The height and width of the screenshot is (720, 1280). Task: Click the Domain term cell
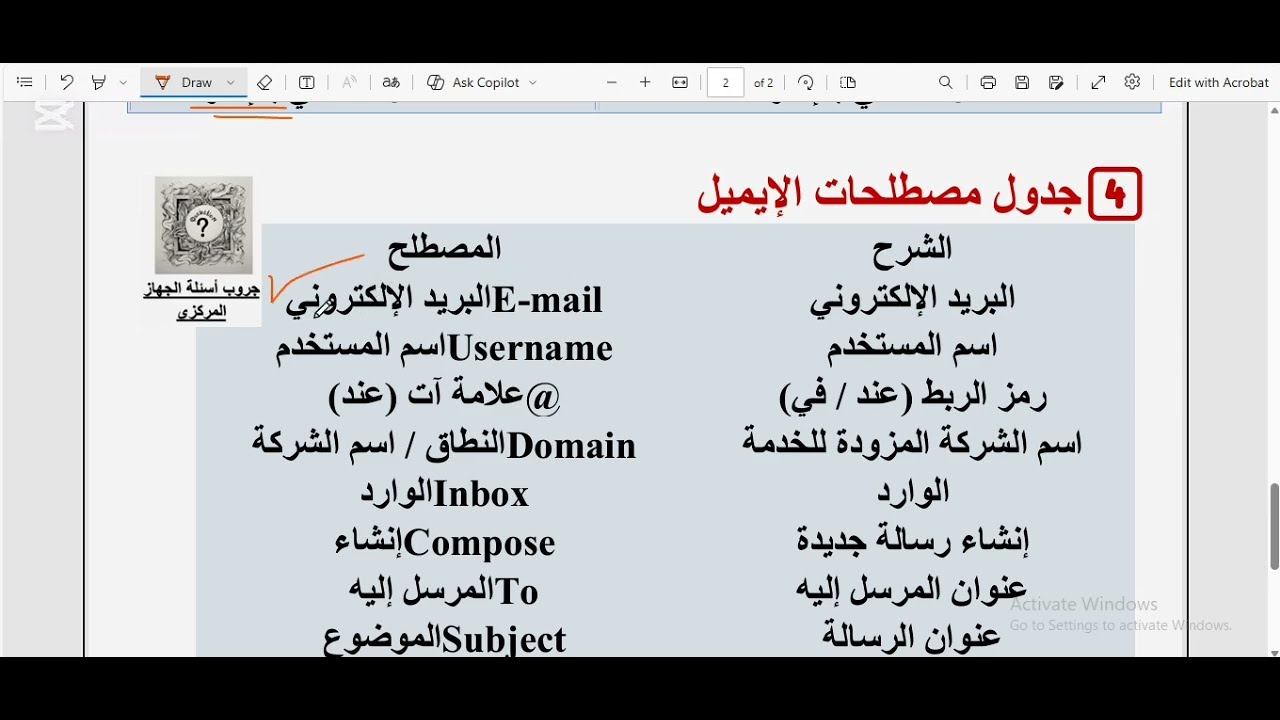[444, 444]
